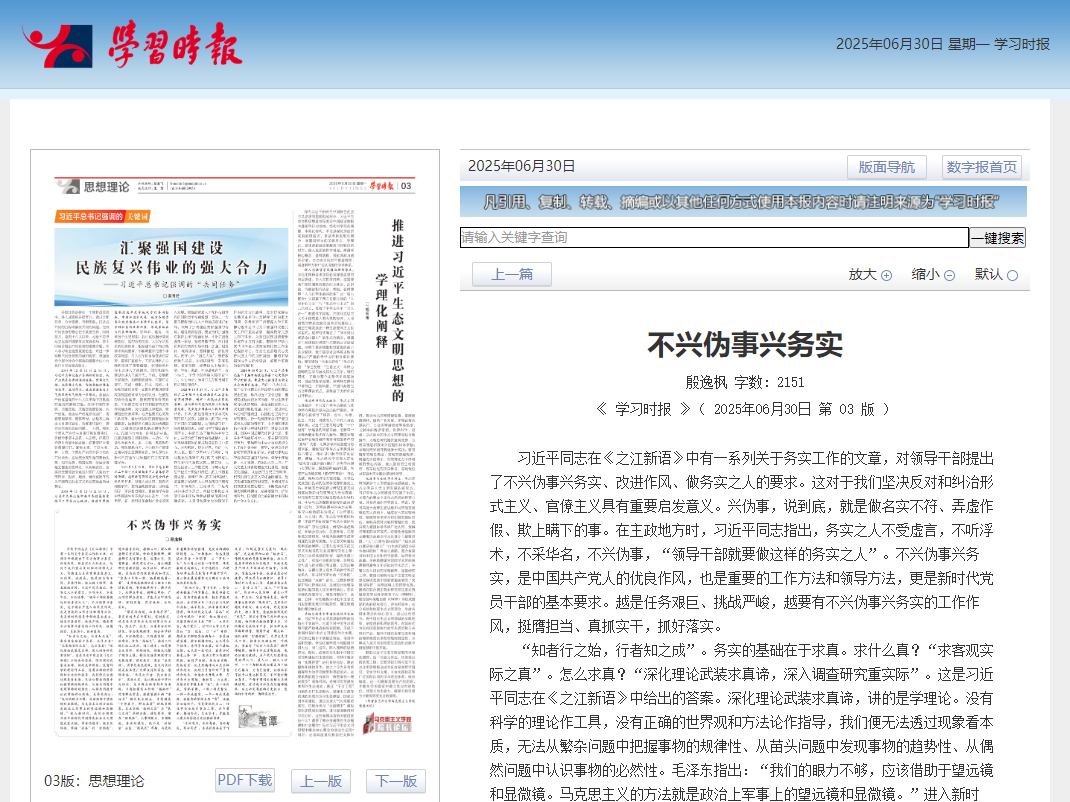Open 不兴伪事兴务实 article in page thumbnail
The height and width of the screenshot is (802, 1070).
[x=173, y=525]
